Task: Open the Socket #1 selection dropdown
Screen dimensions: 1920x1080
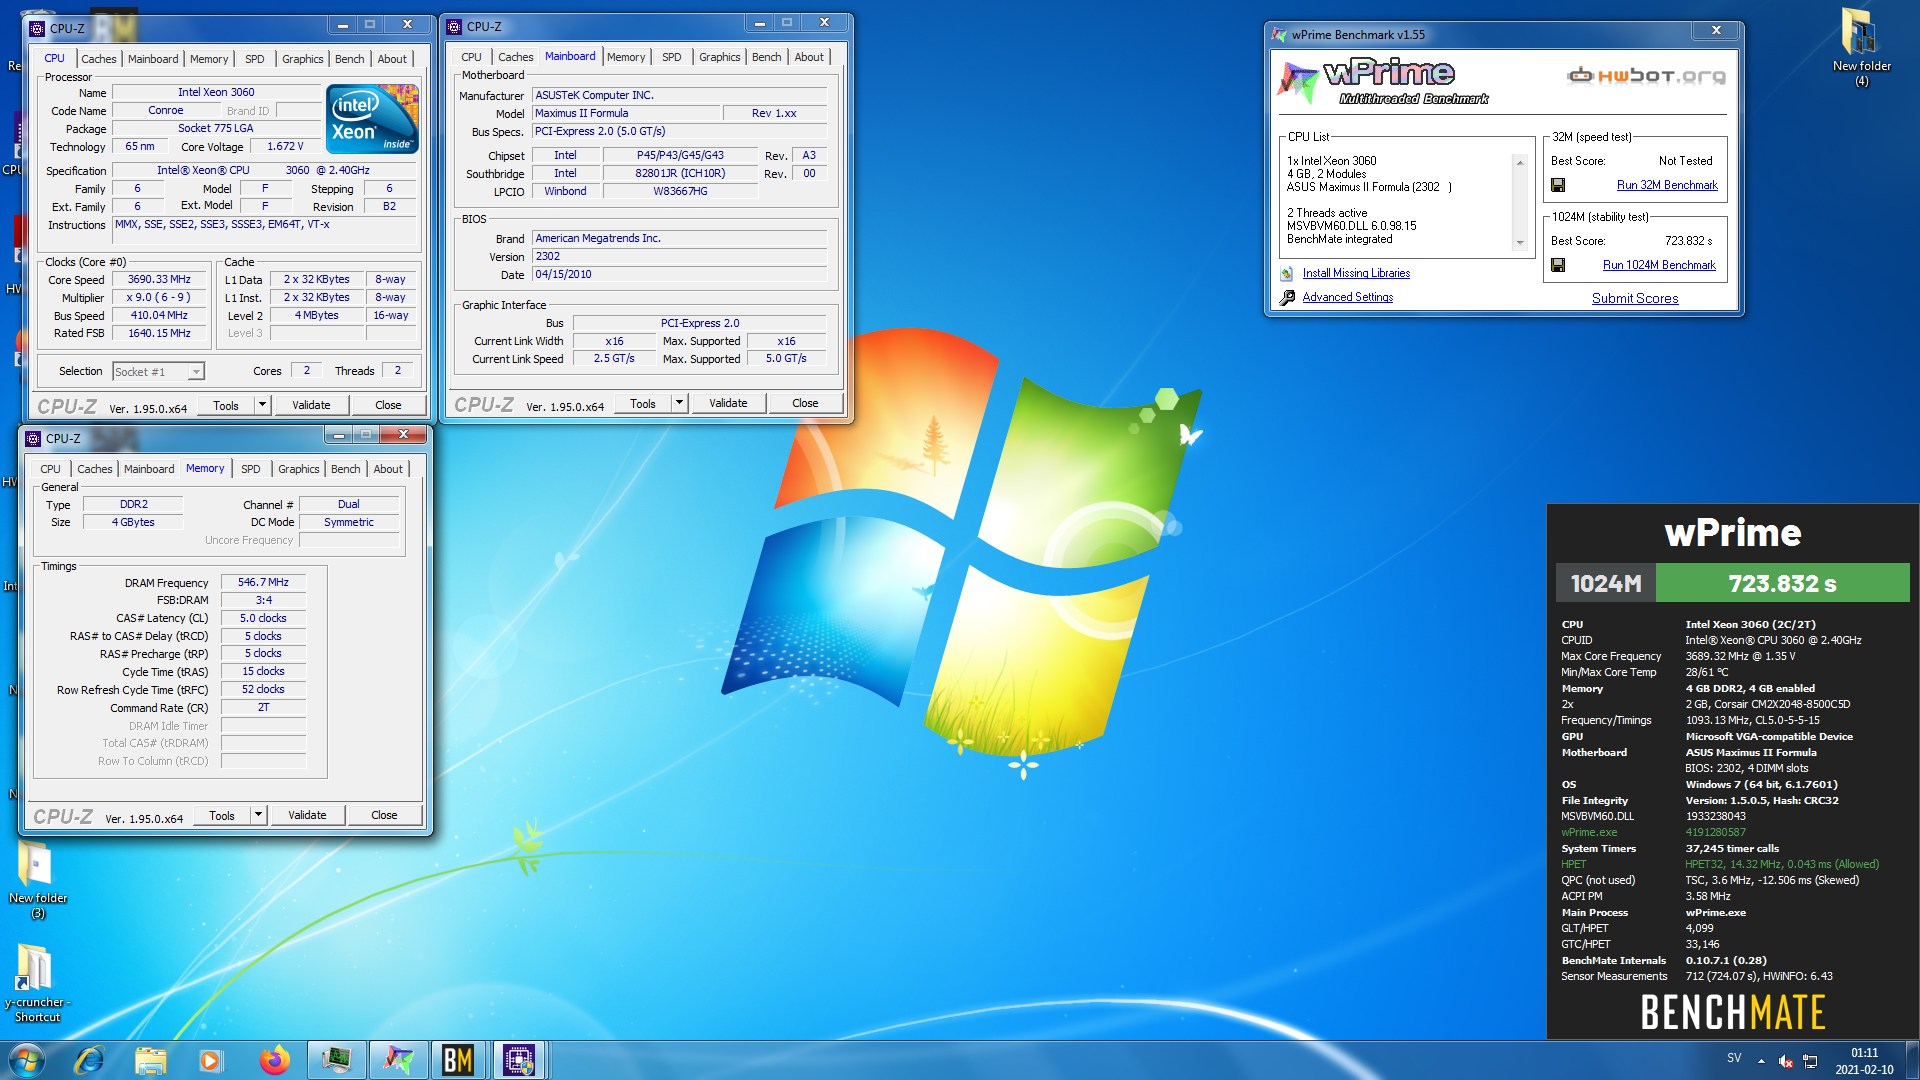Action: point(196,372)
